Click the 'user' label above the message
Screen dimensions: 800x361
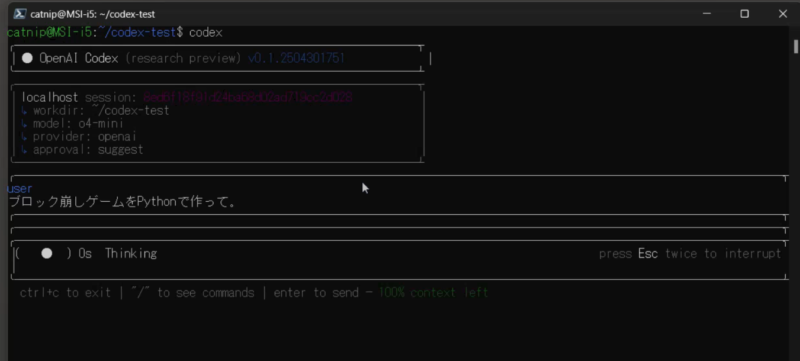[x=20, y=189]
